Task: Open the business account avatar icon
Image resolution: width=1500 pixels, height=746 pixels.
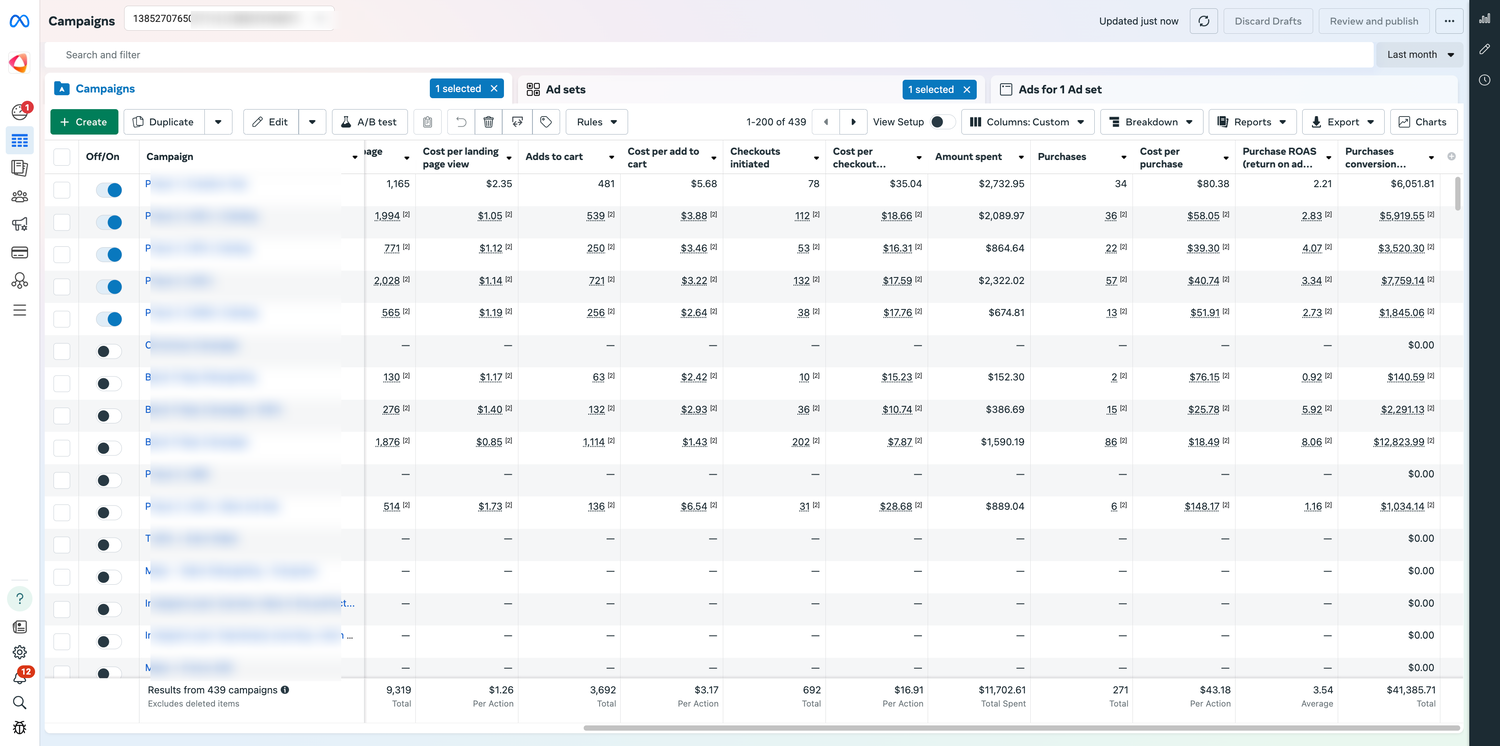Action: [19, 63]
